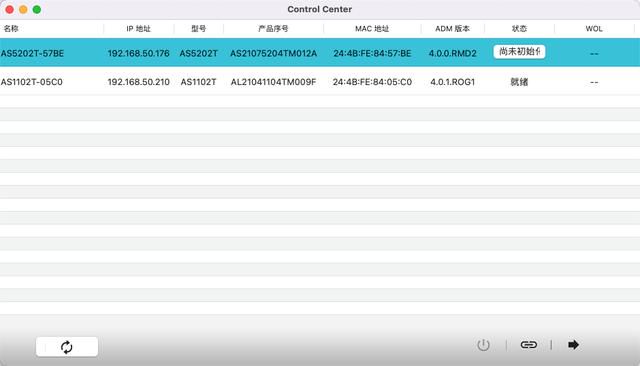
Task: Sort by MAC 地址 column header
Action: (x=372, y=29)
